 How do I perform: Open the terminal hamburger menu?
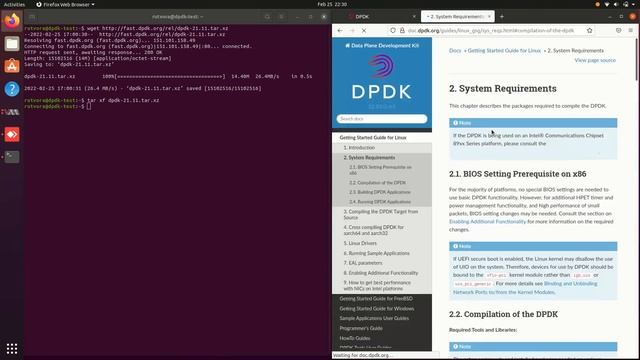point(281,17)
